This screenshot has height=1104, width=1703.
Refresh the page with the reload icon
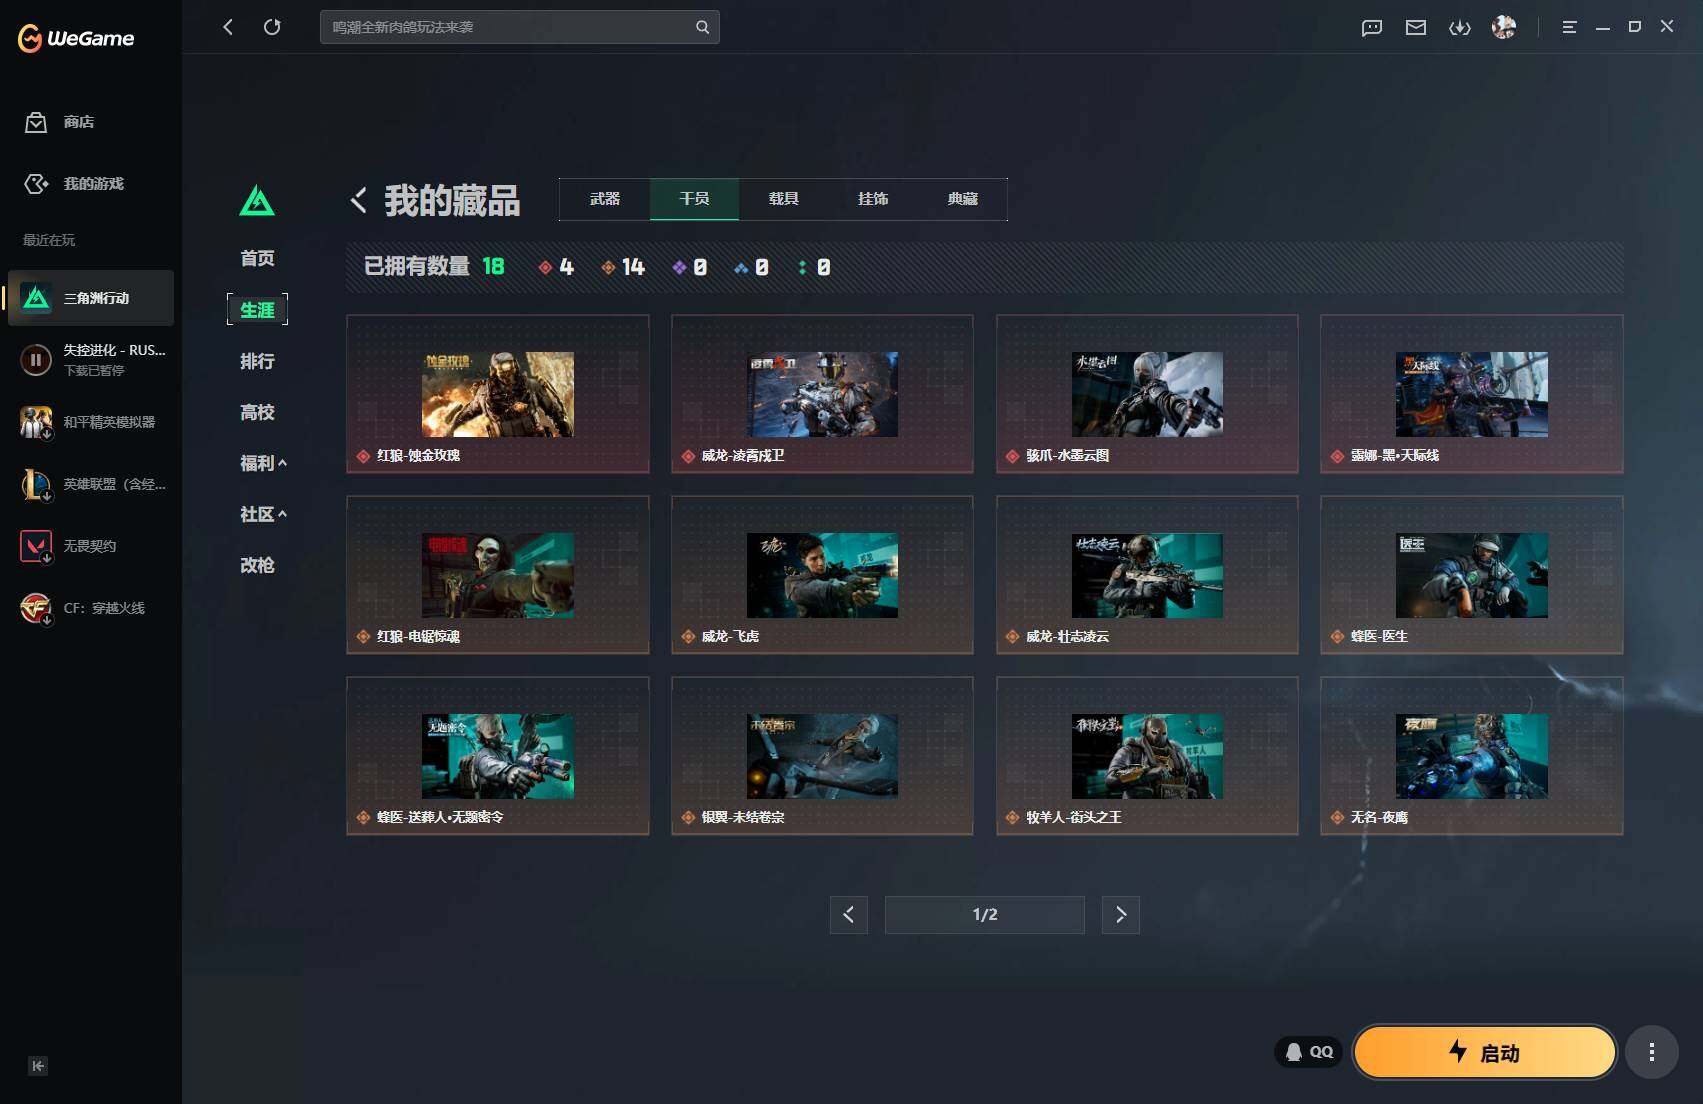click(x=272, y=27)
